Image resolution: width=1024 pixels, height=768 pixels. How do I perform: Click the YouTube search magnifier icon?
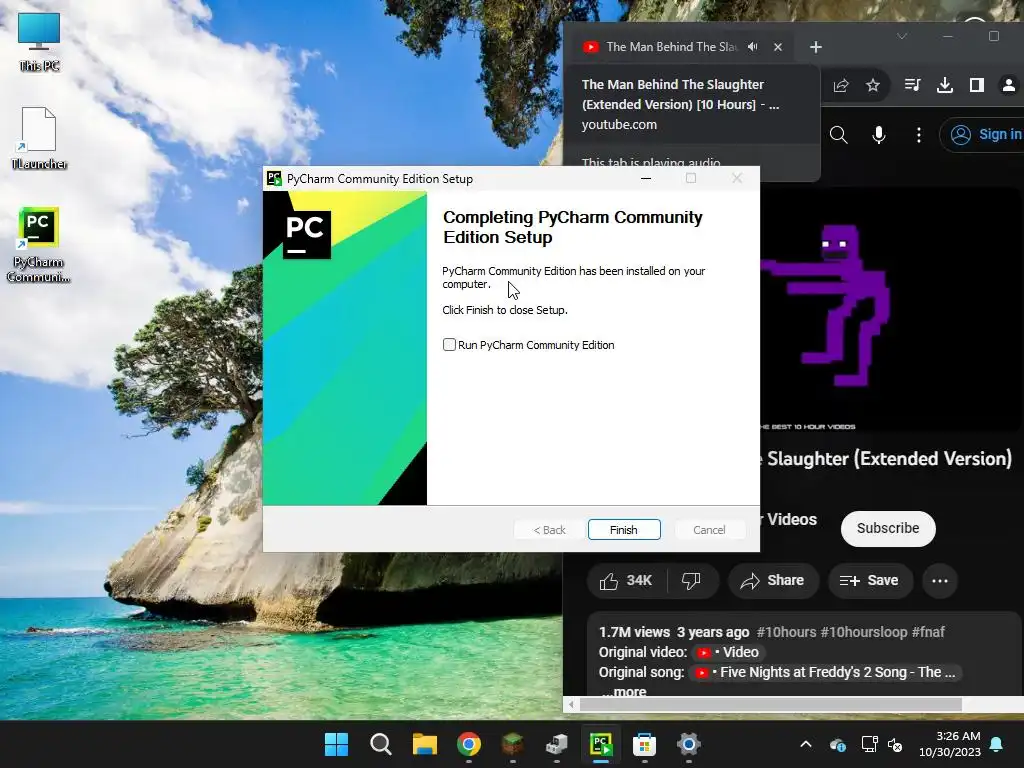click(x=839, y=135)
